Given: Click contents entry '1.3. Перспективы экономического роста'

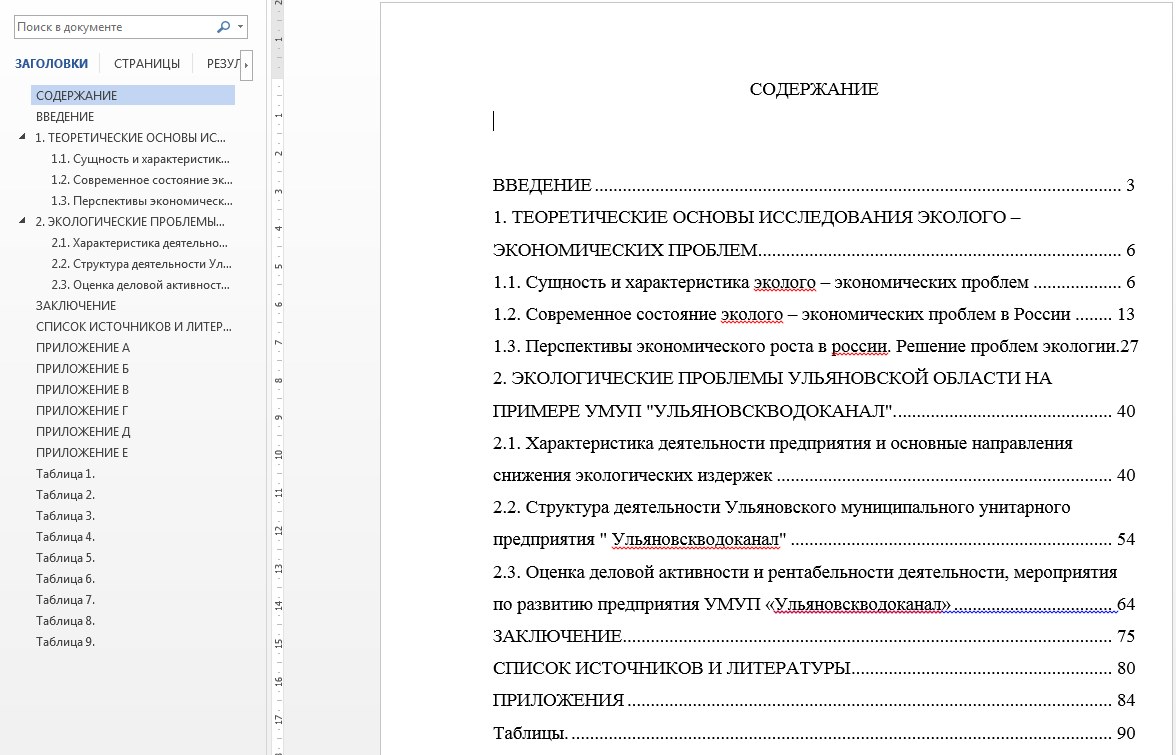Looking at the screenshot, I should tap(815, 346).
